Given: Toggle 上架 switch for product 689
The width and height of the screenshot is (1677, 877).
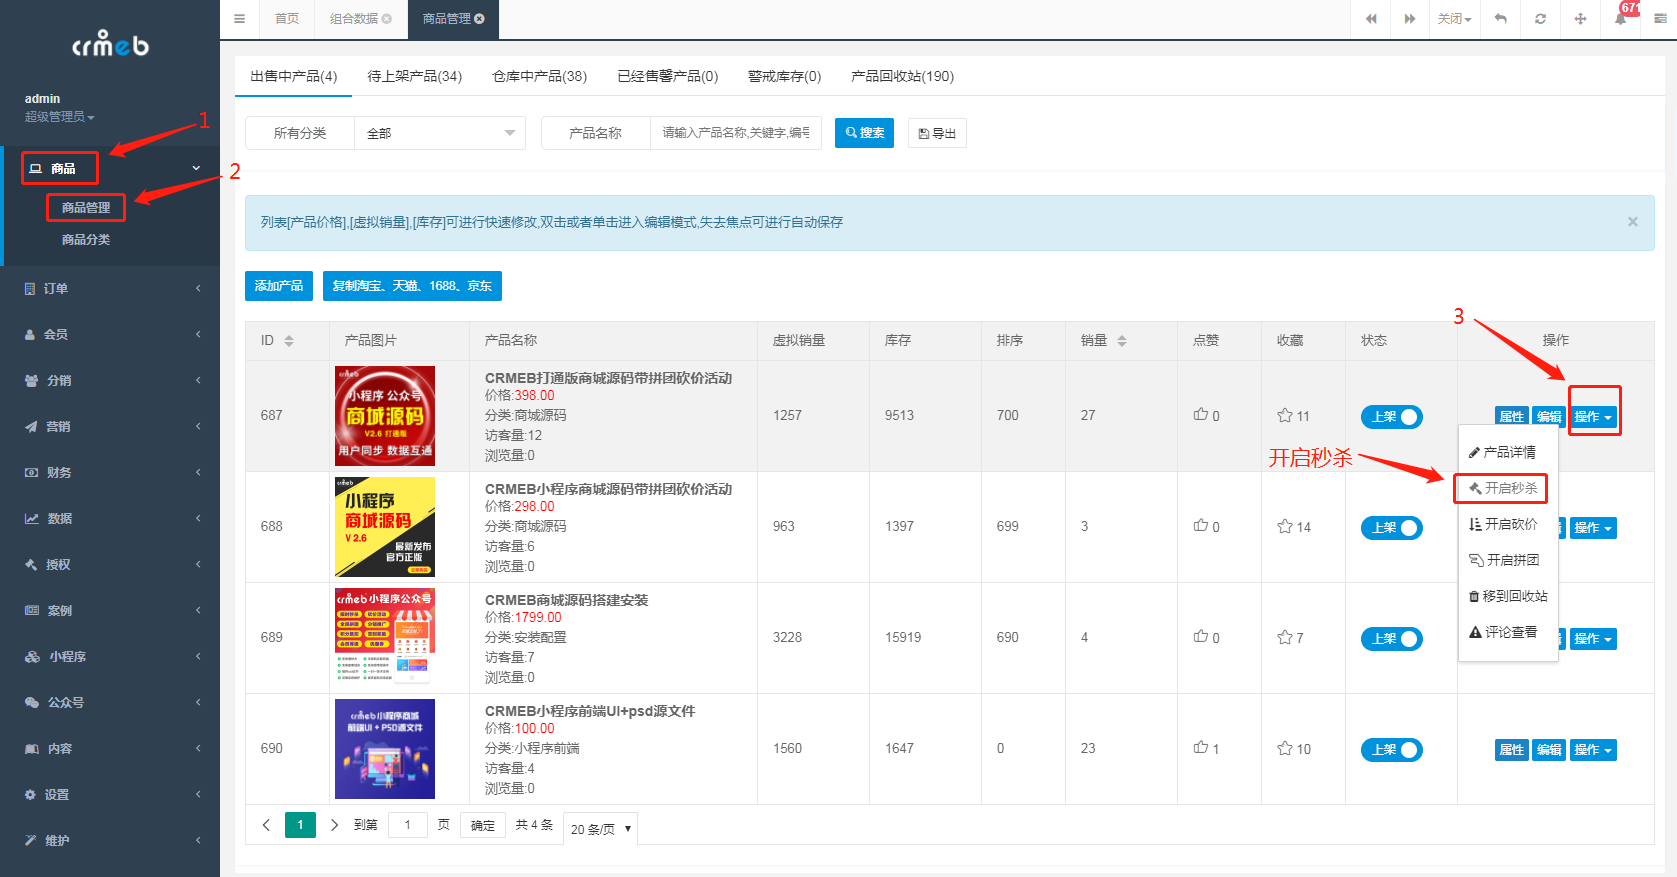Looking at the screenshot, I should click(1391, 639).
